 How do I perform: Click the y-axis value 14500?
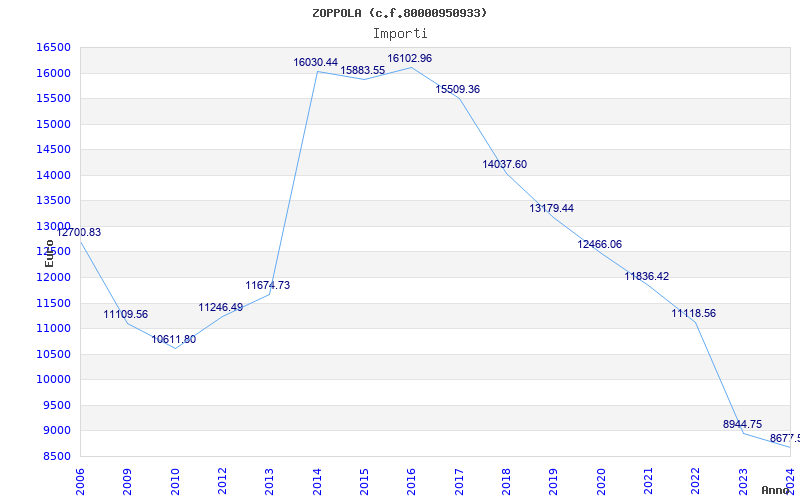click(53, 149)
